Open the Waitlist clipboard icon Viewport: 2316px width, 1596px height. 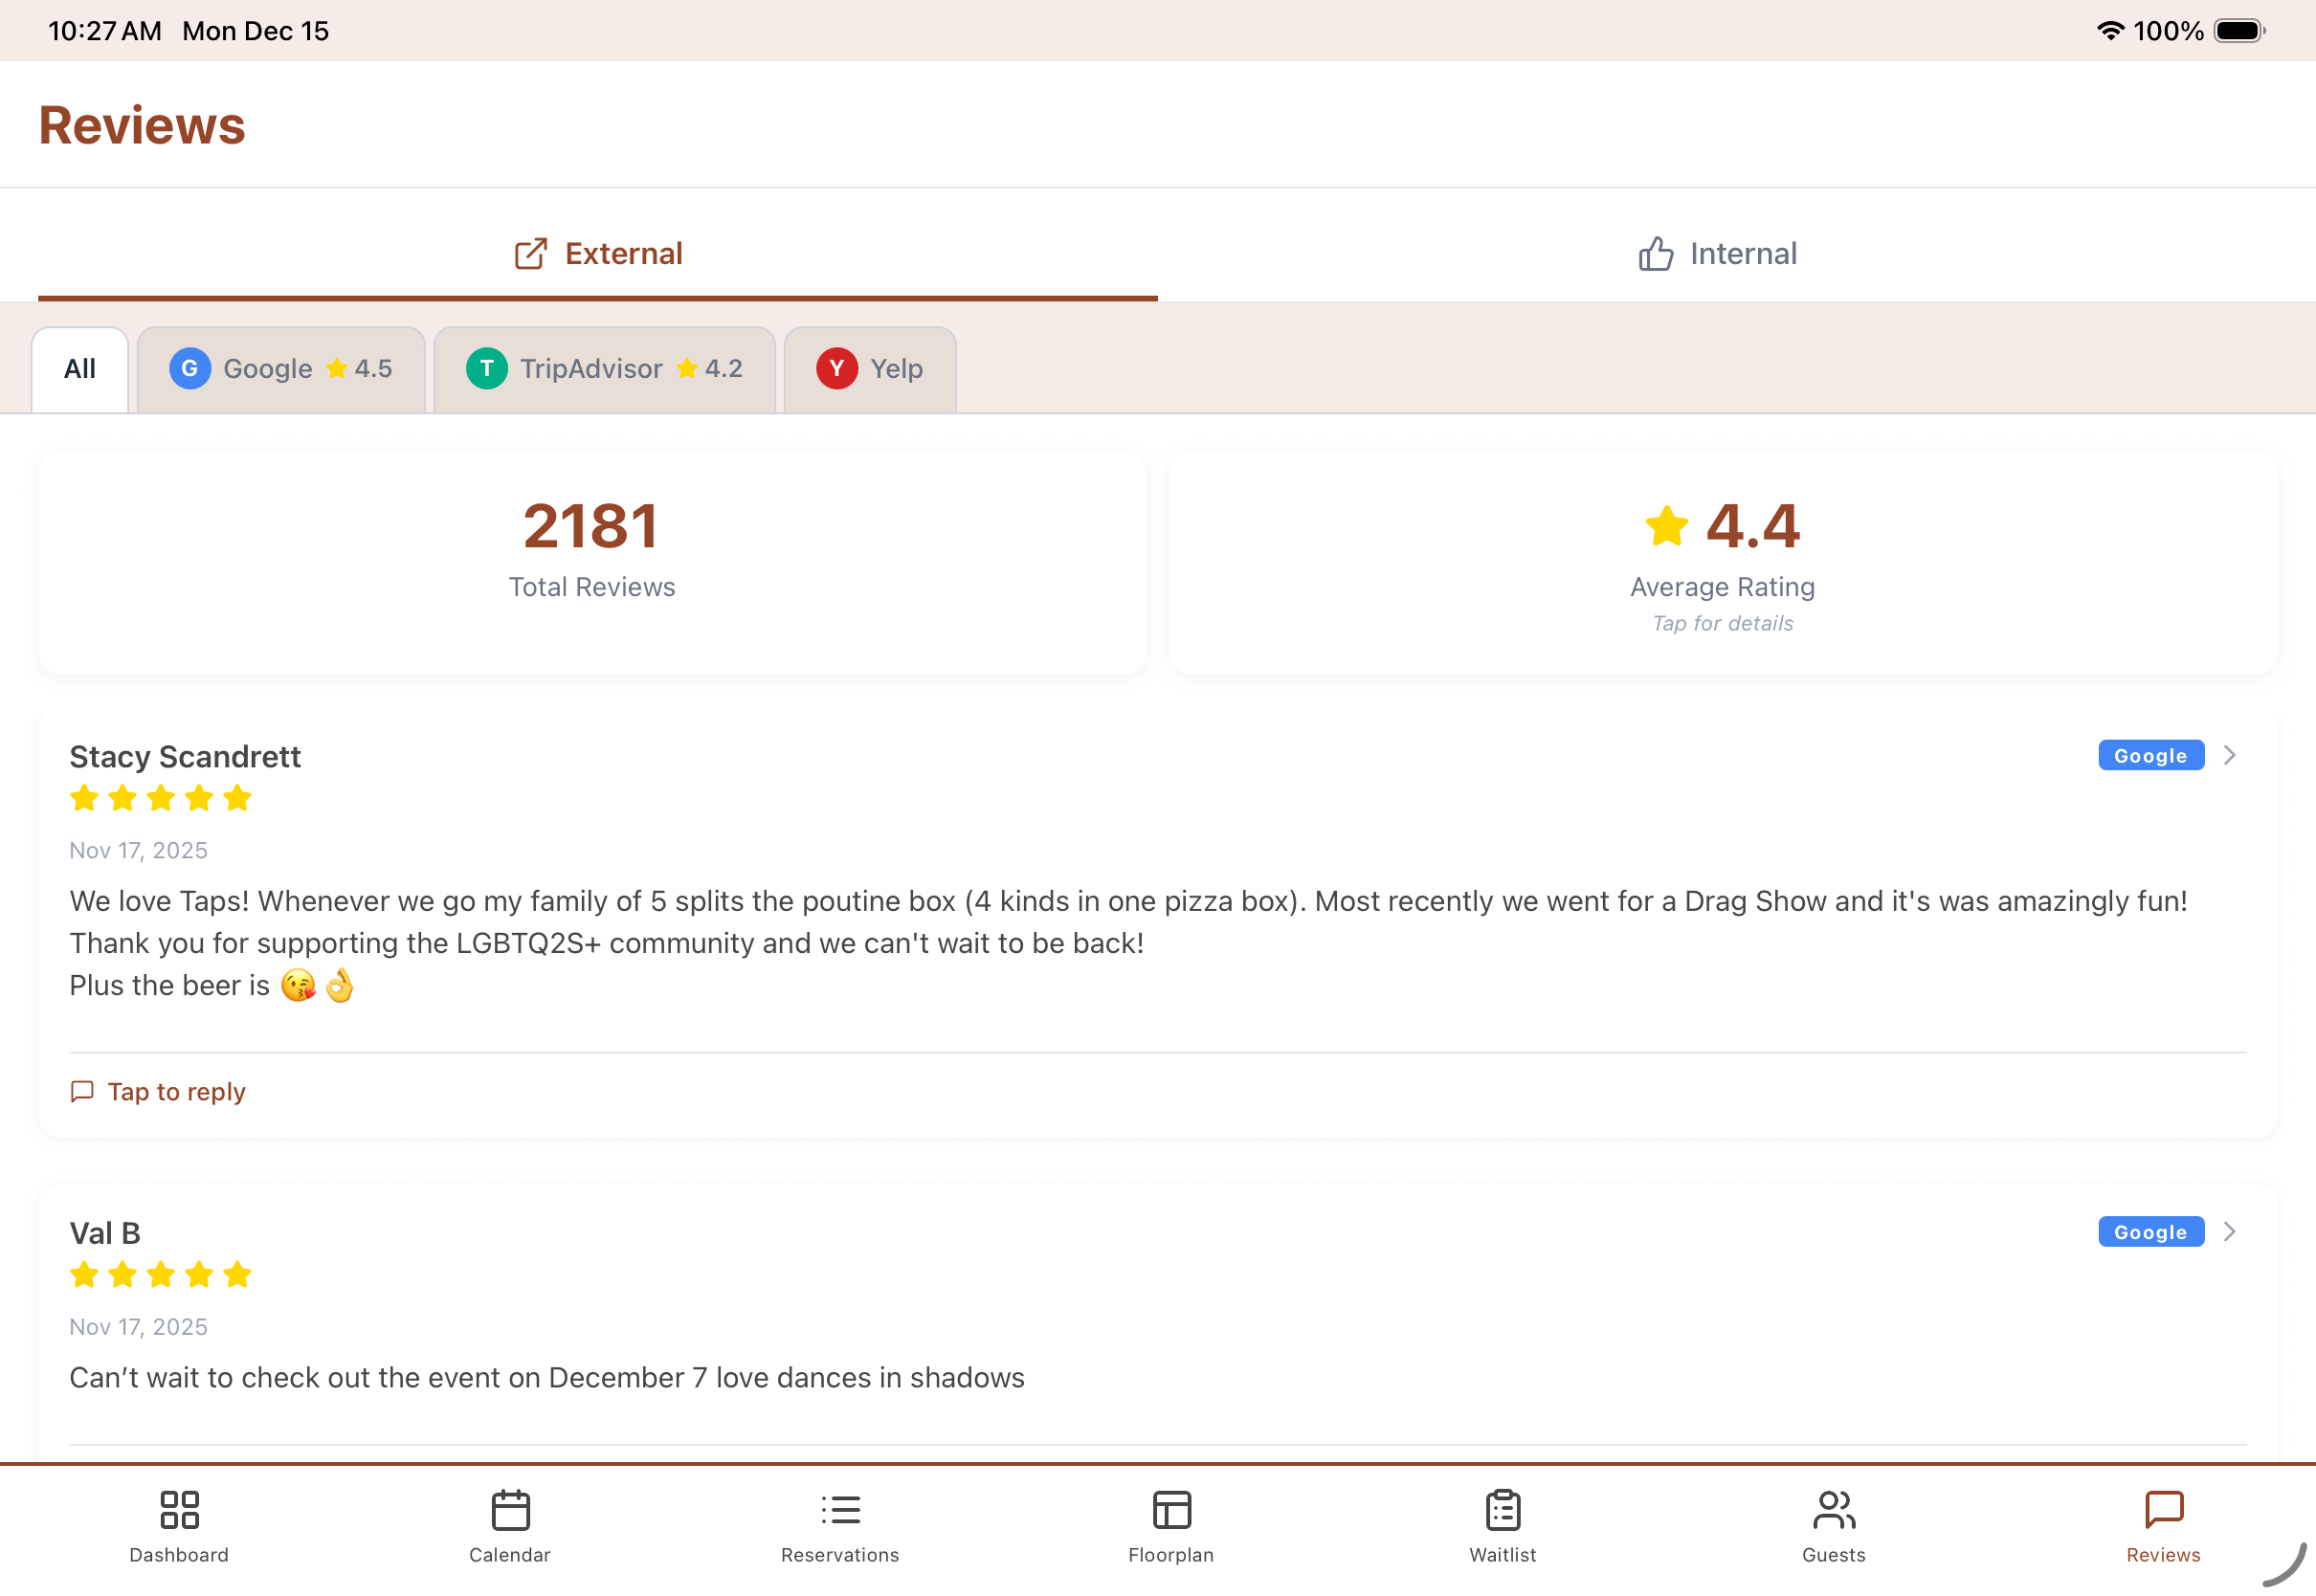click(x=1502, y=1509)
